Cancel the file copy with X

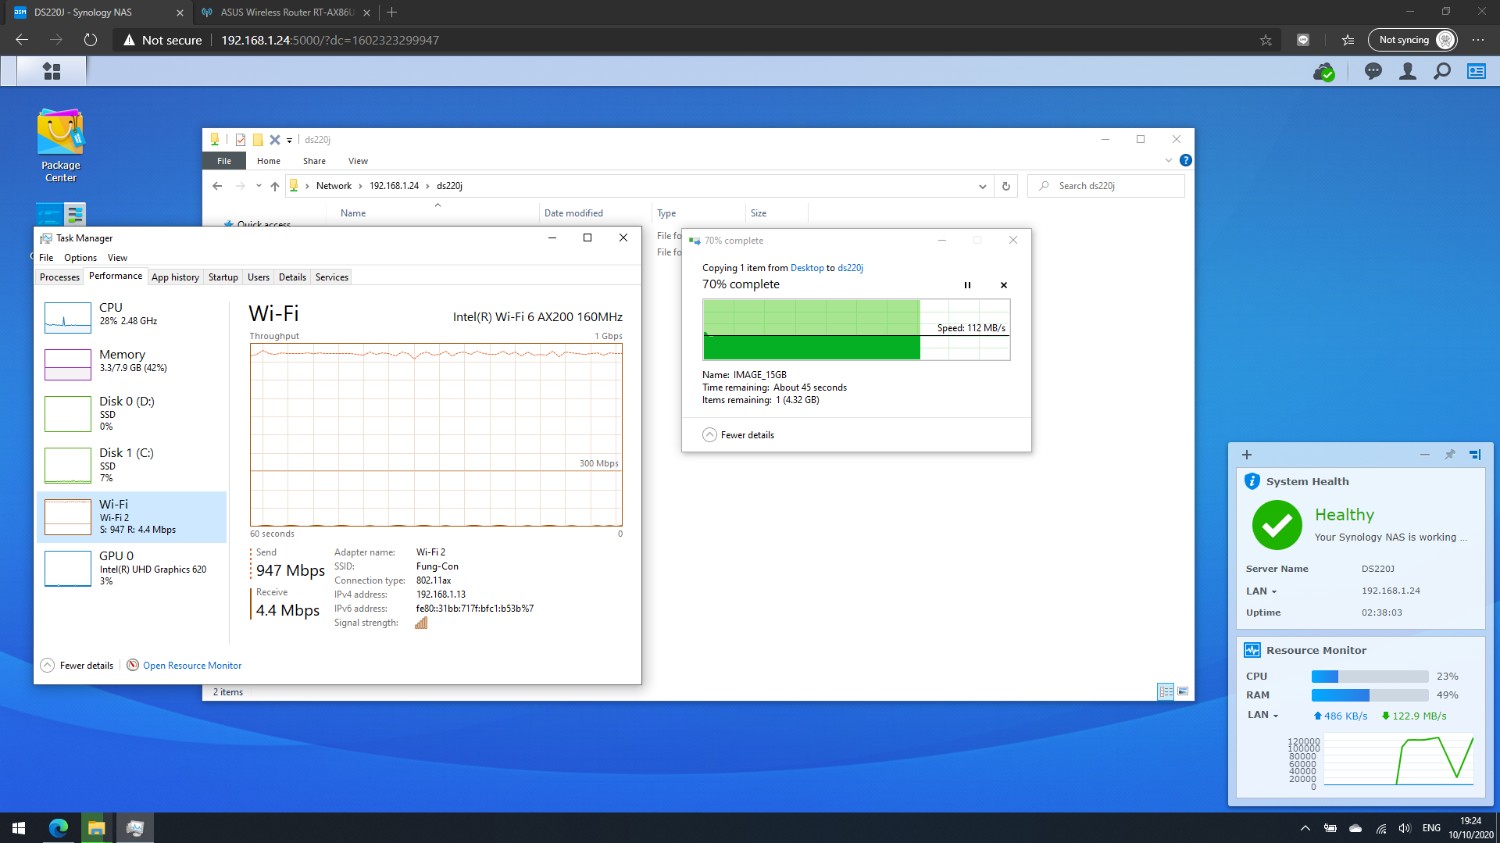(1004, 285)
